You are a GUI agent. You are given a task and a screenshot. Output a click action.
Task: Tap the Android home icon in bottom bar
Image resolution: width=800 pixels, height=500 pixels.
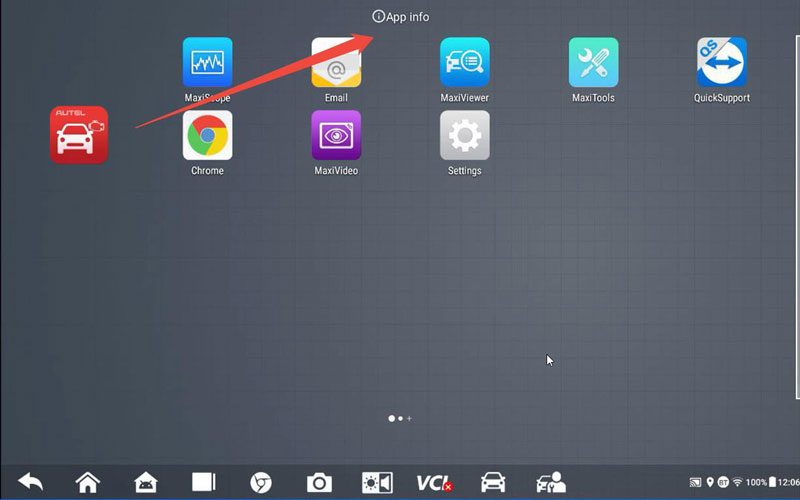coord(146,482)
